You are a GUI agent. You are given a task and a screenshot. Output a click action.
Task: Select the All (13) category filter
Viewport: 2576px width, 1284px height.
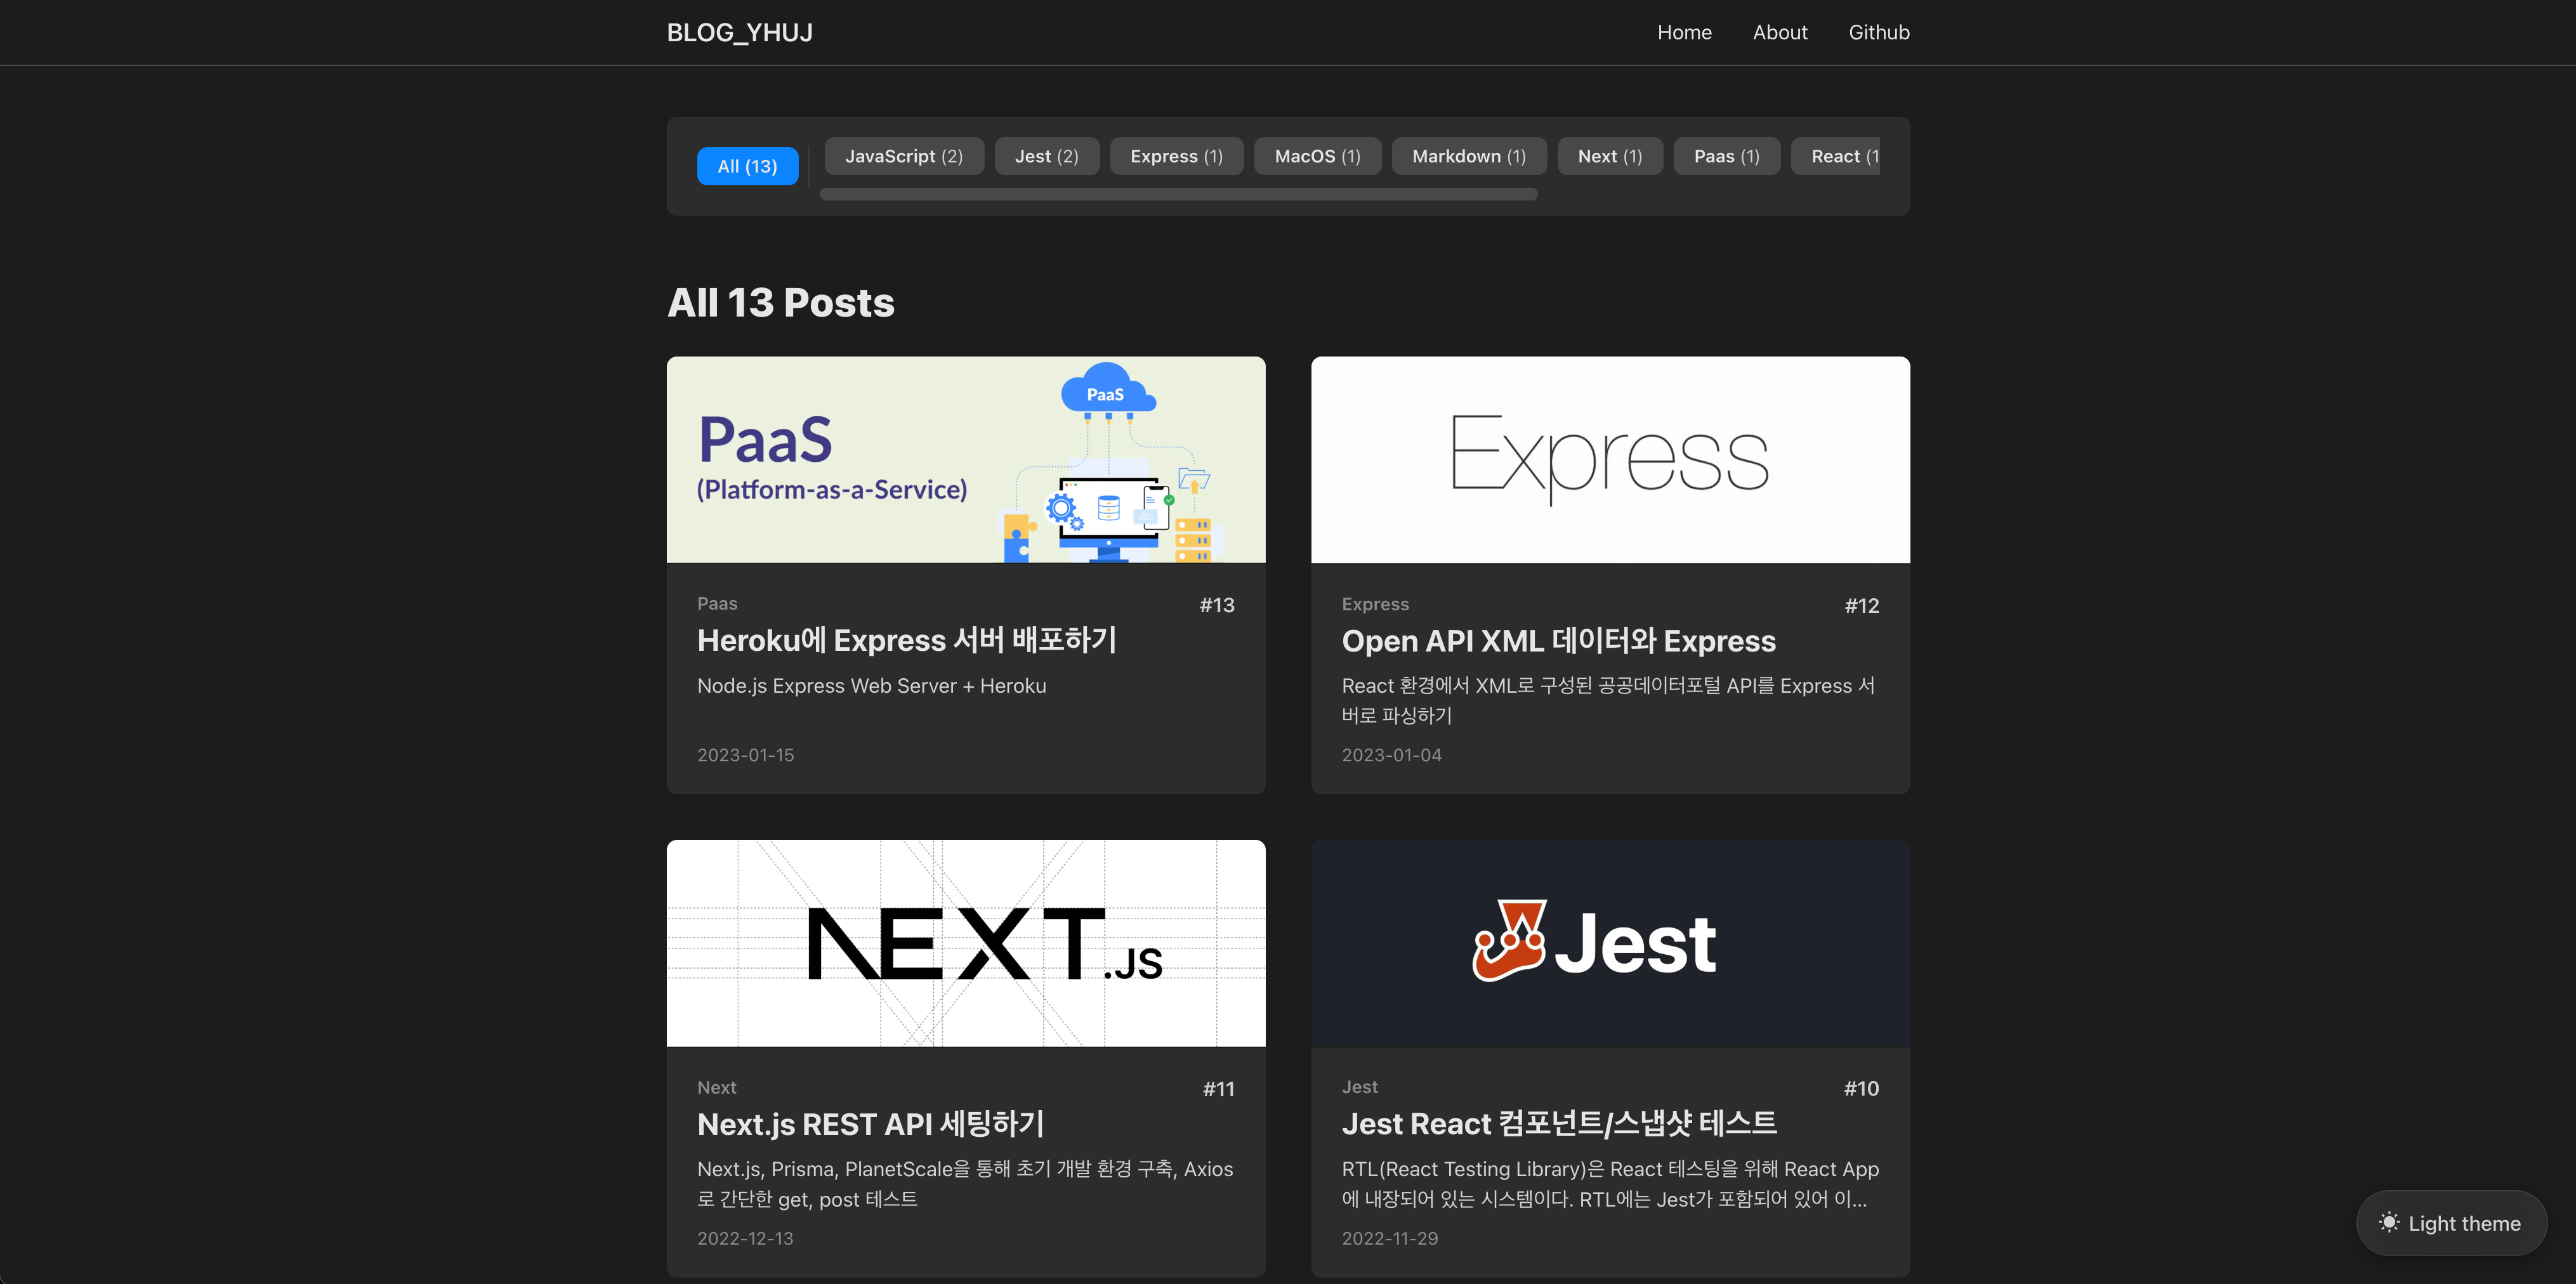(747, 166)
